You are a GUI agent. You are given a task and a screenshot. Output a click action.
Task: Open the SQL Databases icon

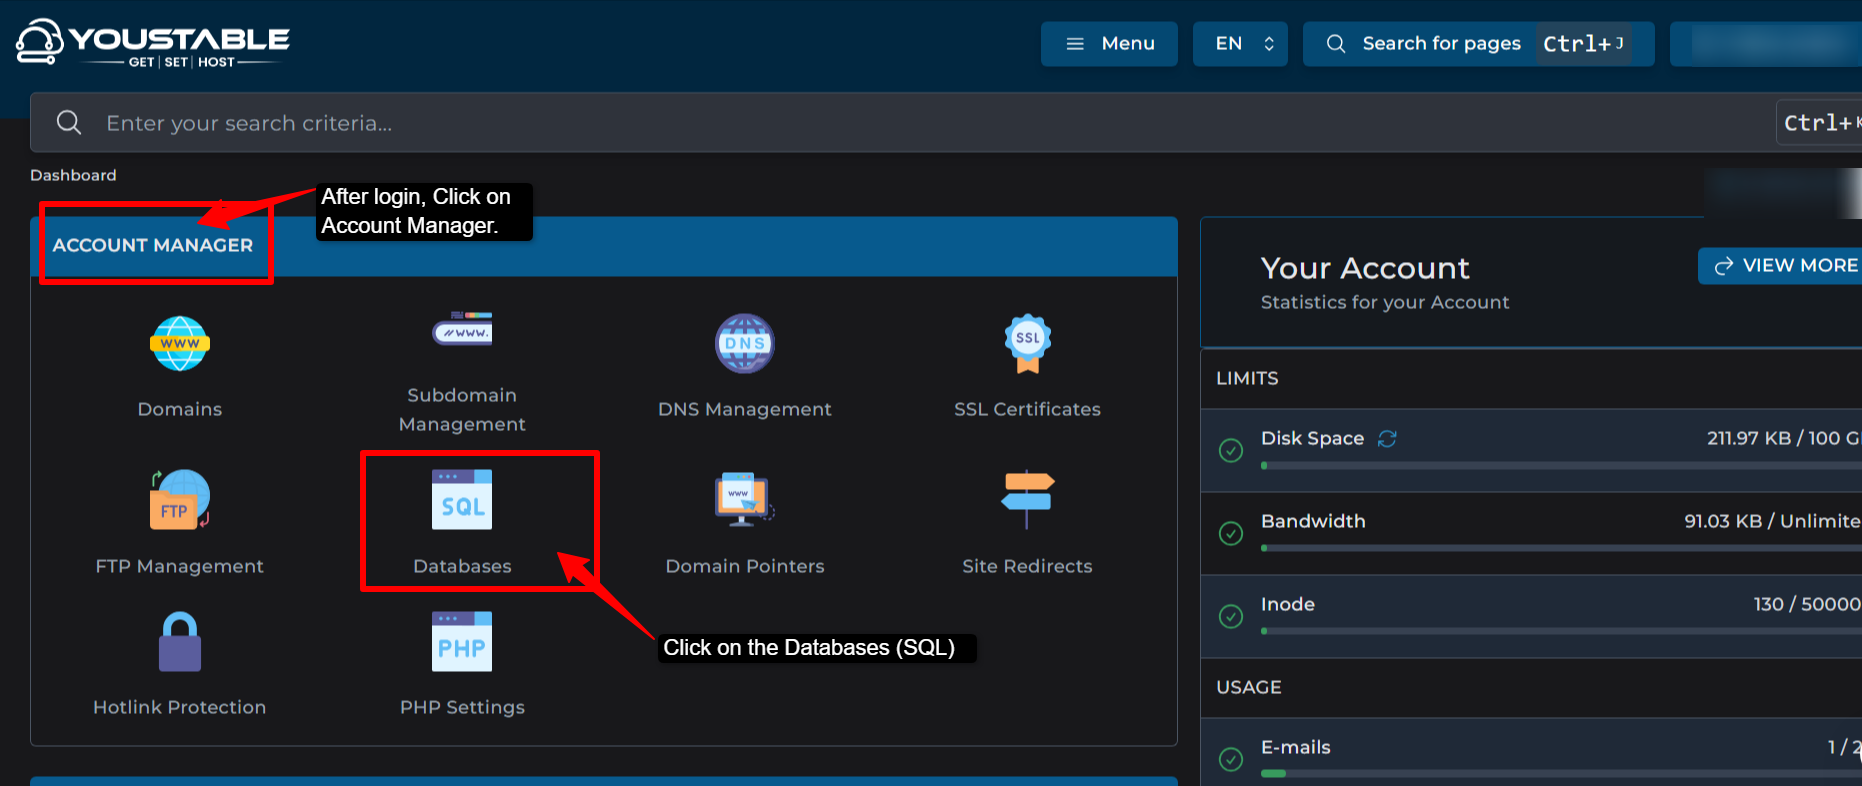click(462, 499)
